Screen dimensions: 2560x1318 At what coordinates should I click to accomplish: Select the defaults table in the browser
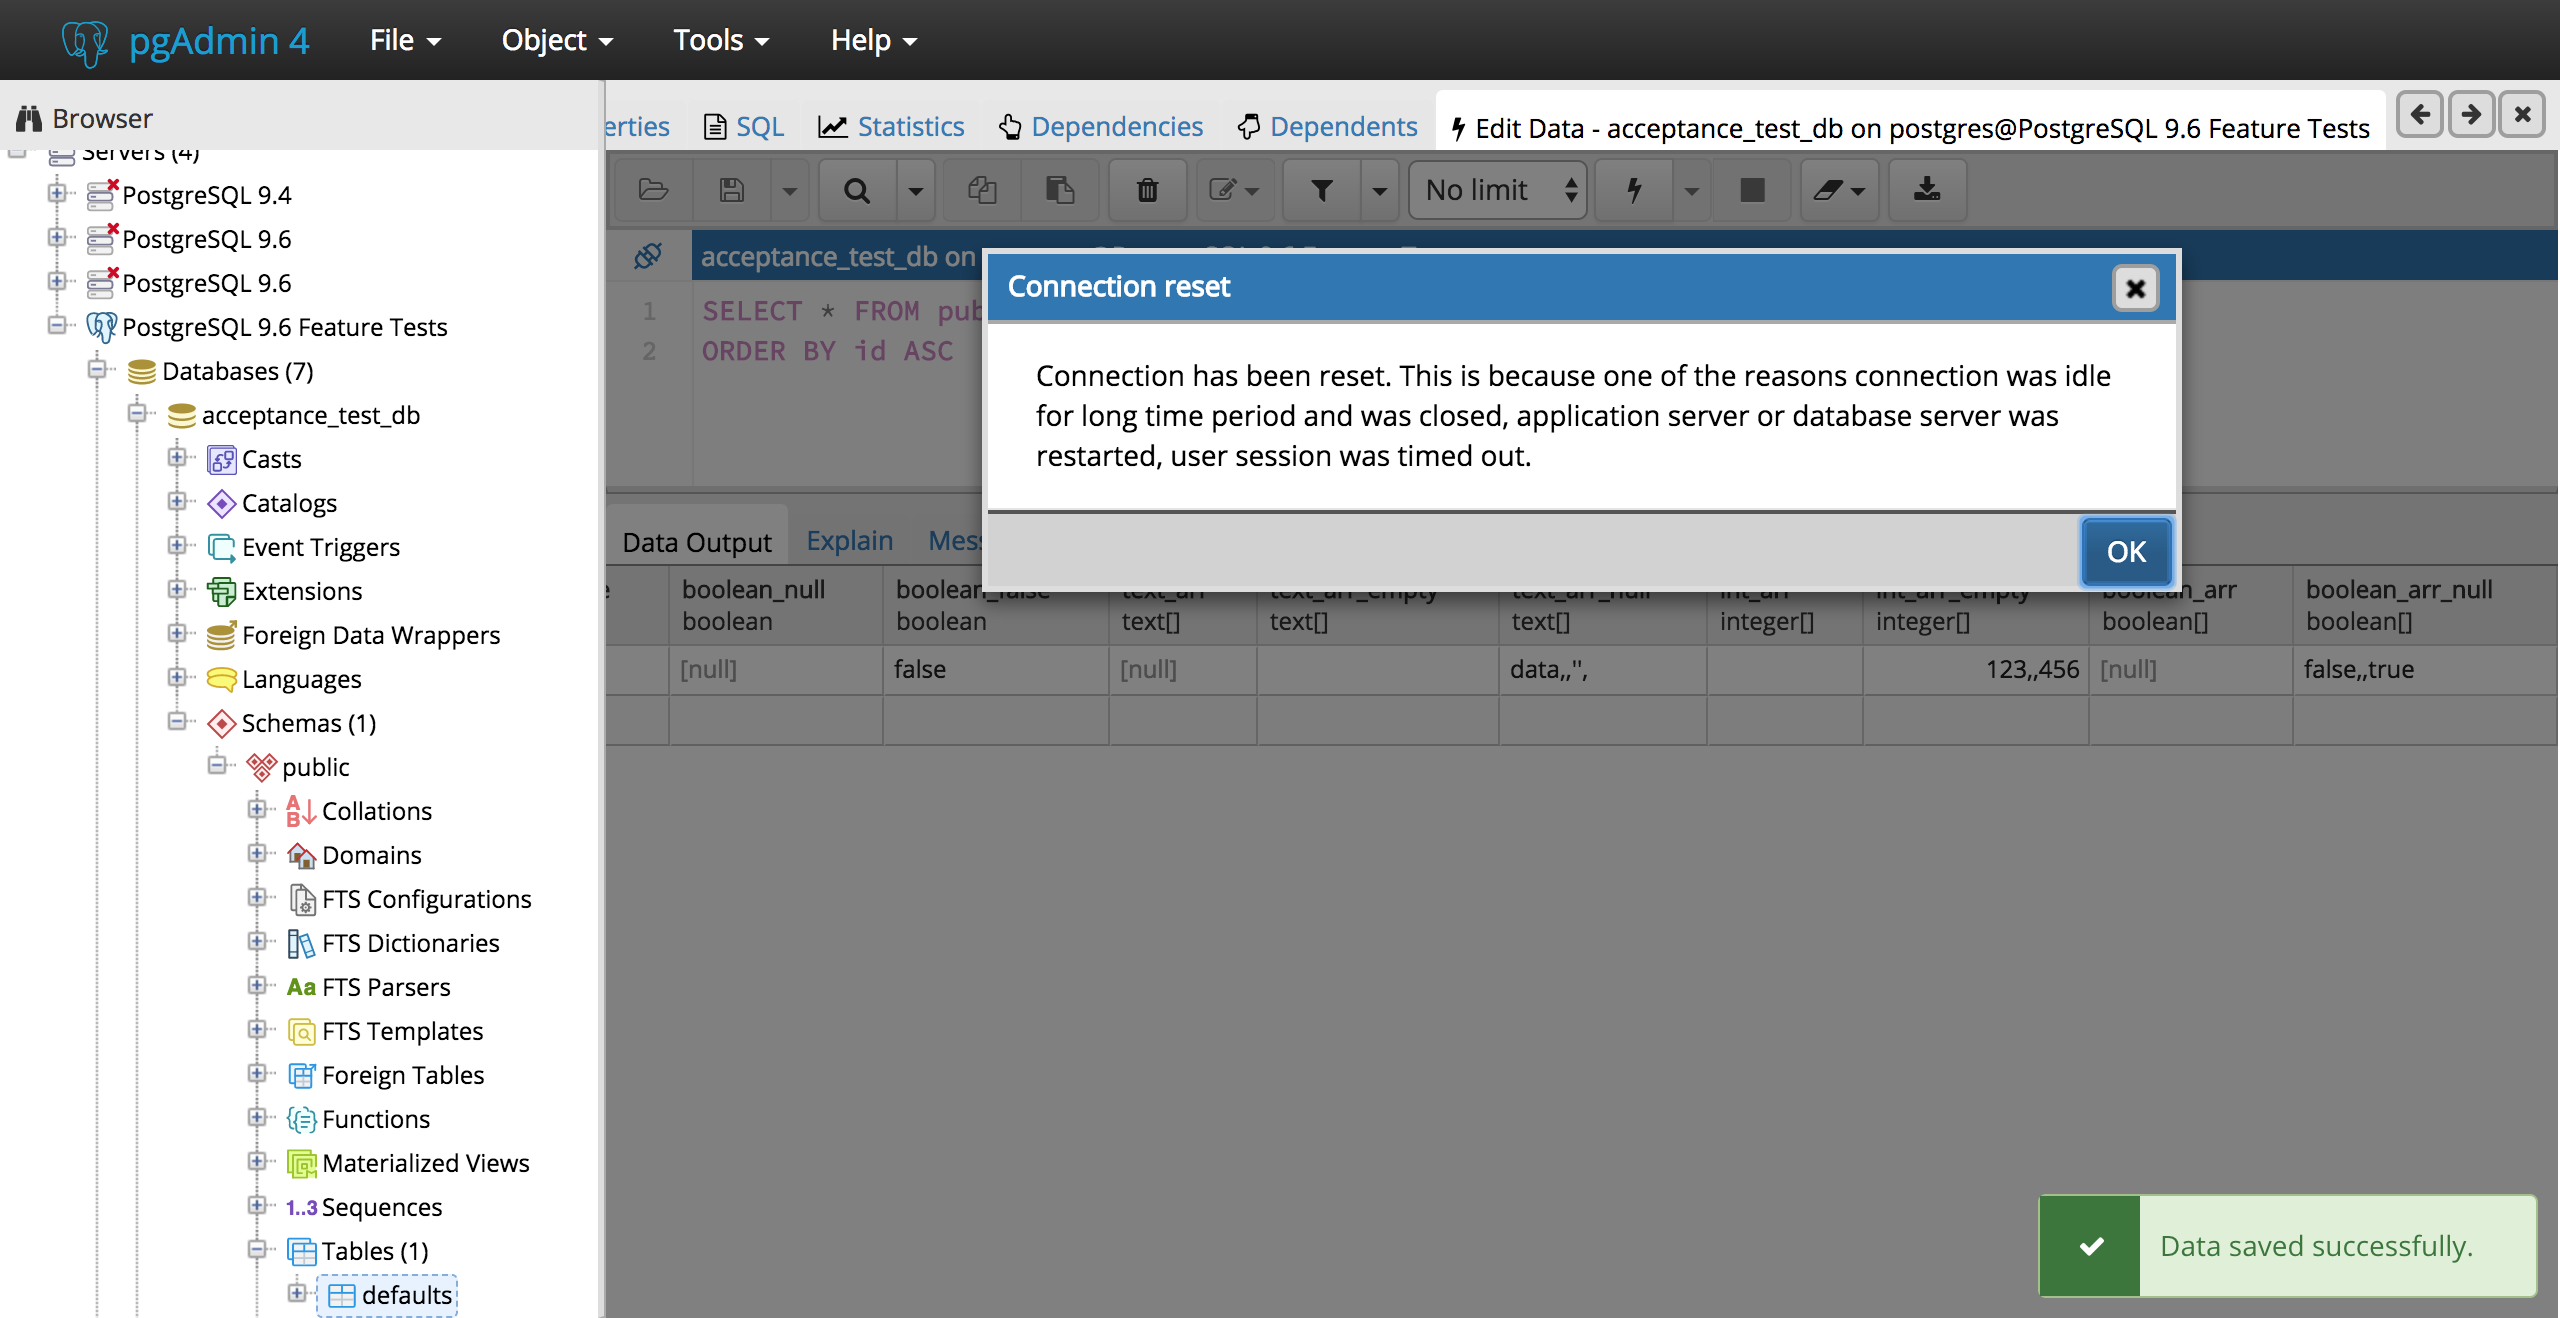pos(409,1294)
